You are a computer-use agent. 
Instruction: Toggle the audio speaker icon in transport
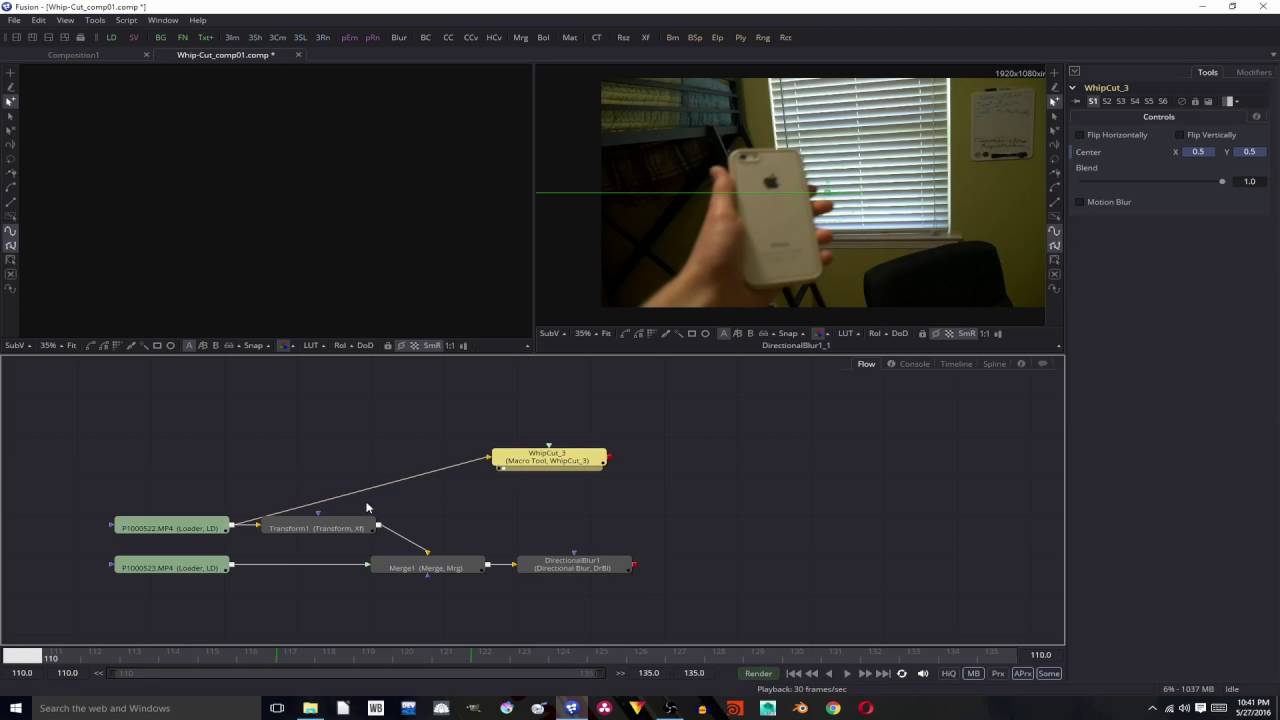click(923, 674)
